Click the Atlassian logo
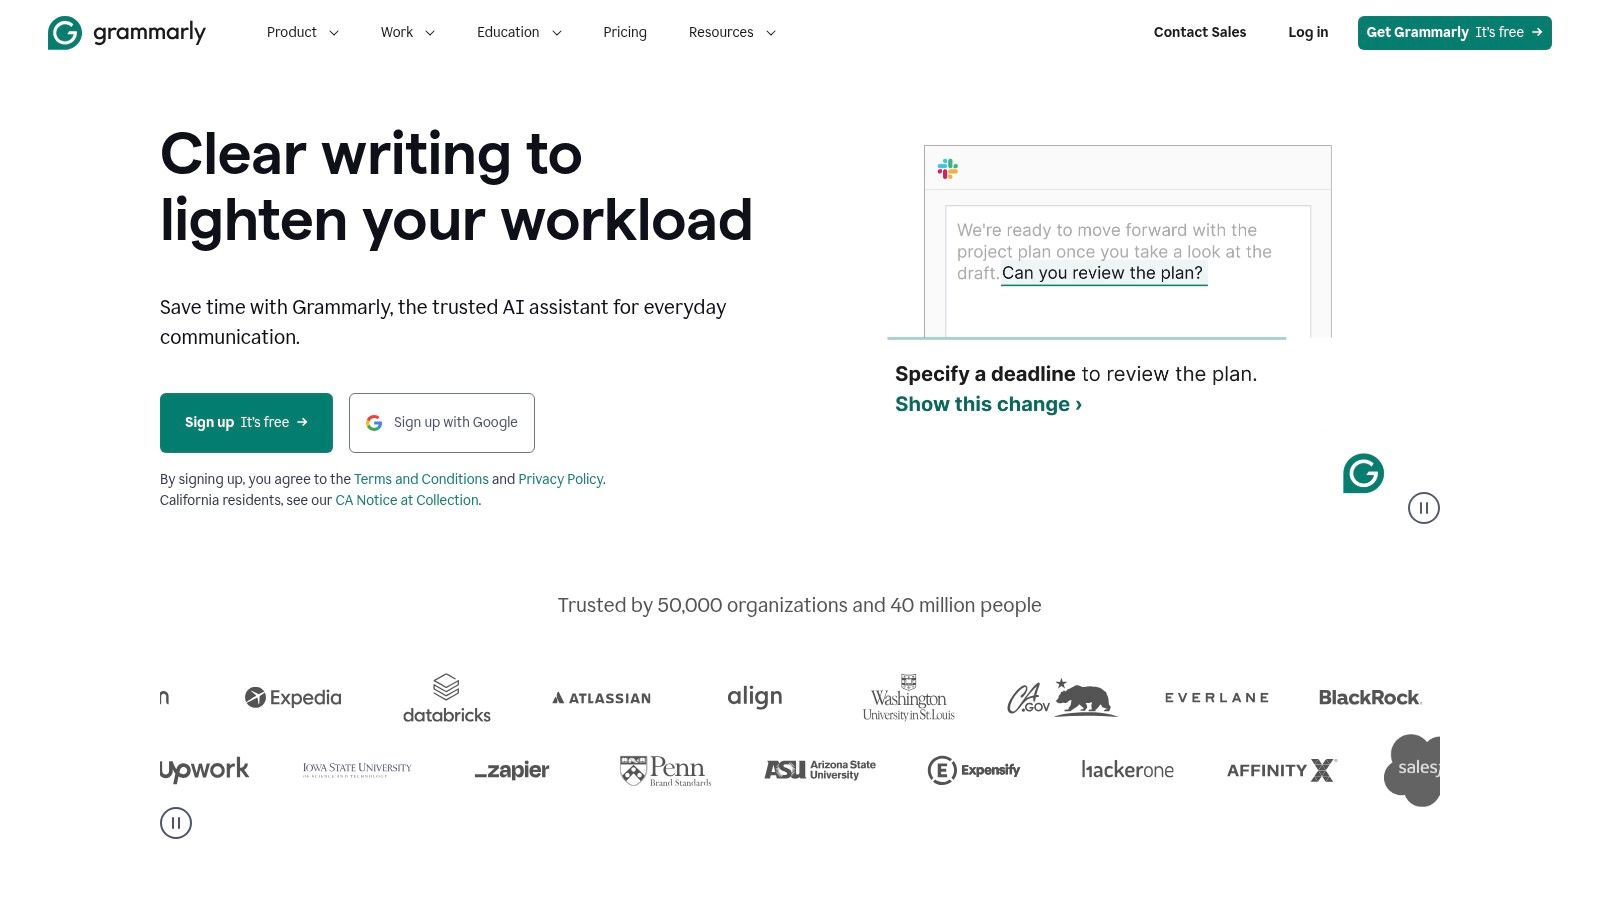Image resolution: width=1600 pixels, height=900 pixels. [x=601, y=698]
